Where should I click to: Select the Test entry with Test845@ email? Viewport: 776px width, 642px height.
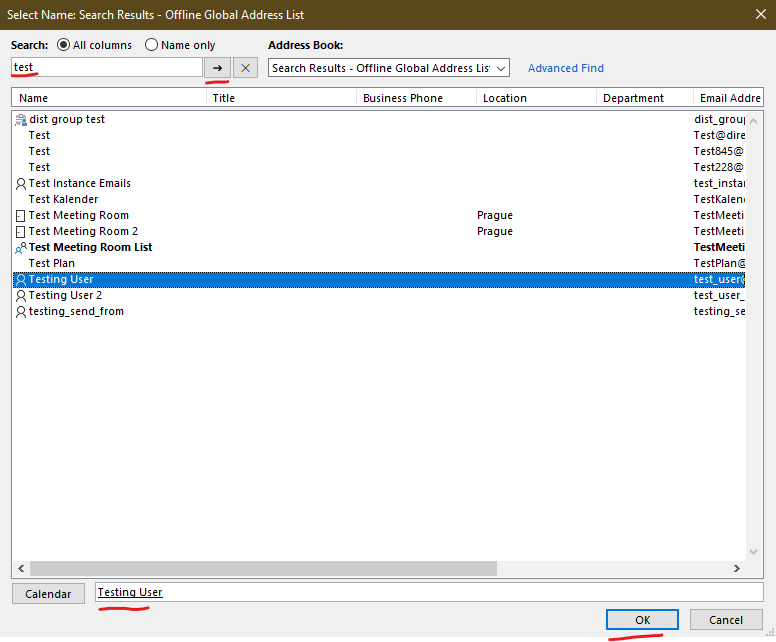click(x=379, y=151)
